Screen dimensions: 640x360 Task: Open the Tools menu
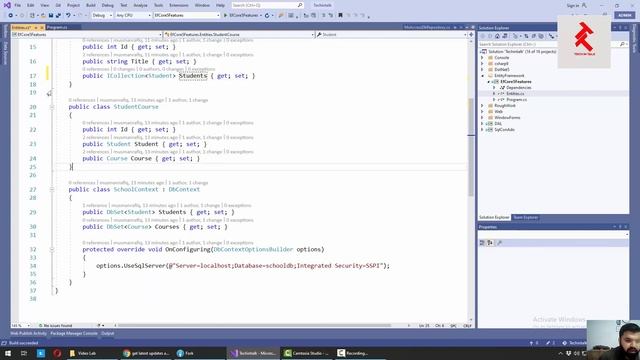pyautogui.click(x=158, y=5)
